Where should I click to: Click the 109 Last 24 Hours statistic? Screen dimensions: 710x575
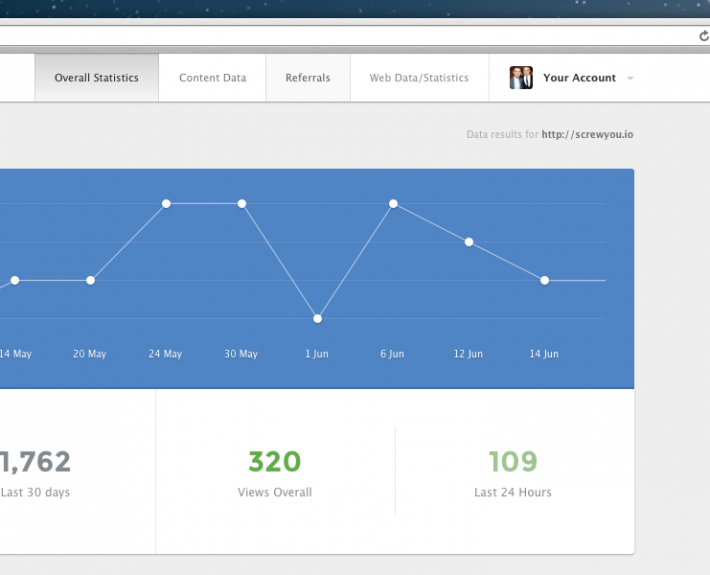coord(513,462)
